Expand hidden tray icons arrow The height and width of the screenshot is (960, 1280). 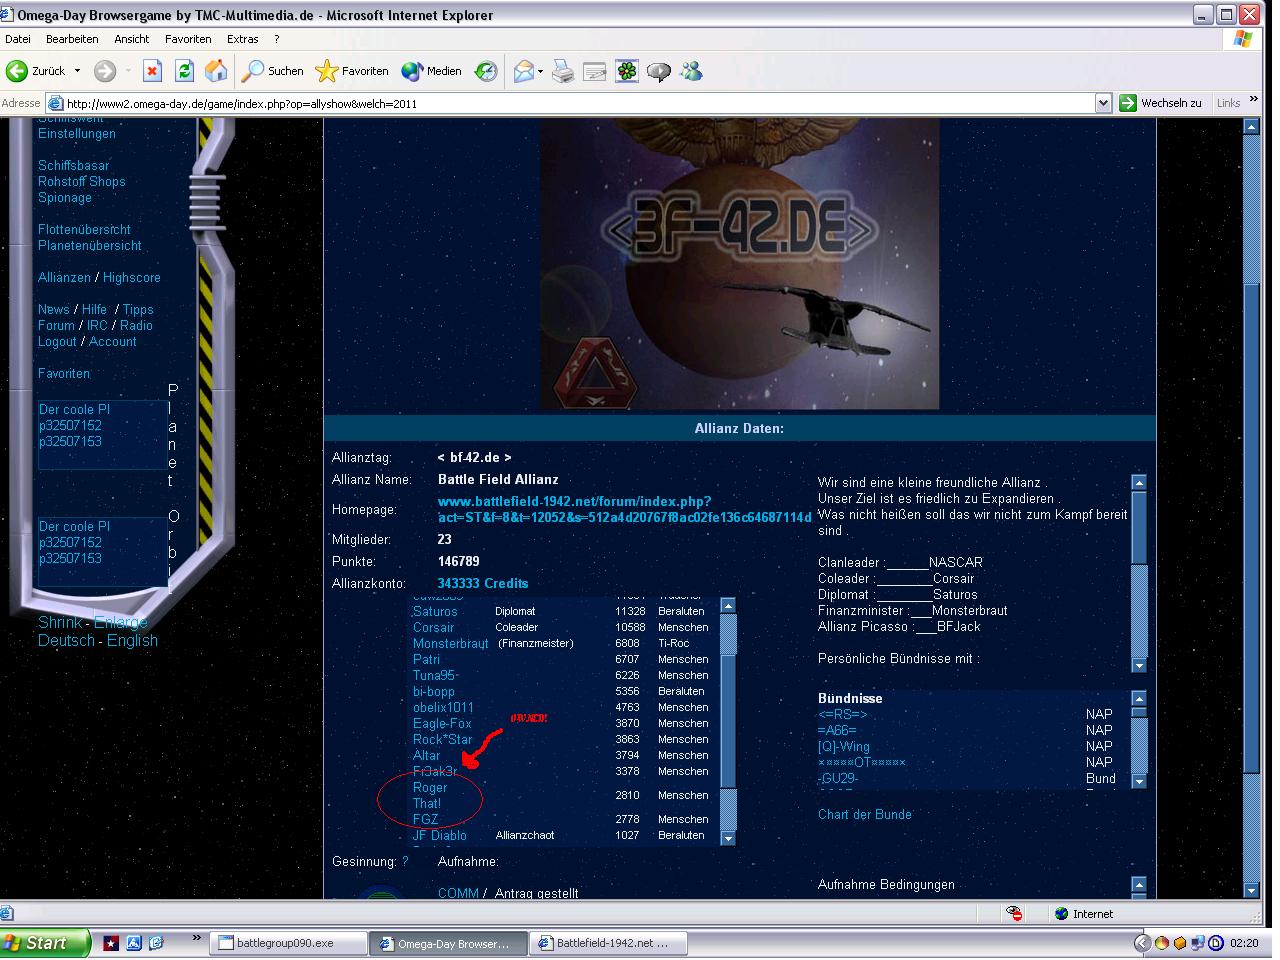coord(1141,943)
